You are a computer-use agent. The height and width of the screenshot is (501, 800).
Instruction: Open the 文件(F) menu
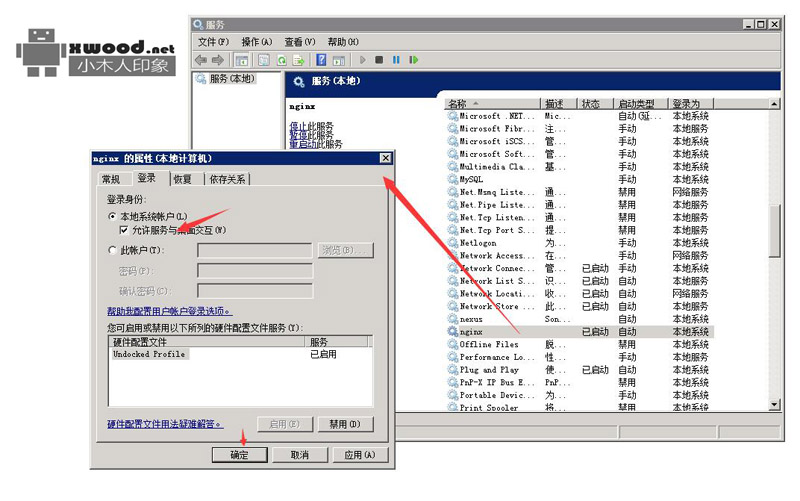tap(213, 42)
